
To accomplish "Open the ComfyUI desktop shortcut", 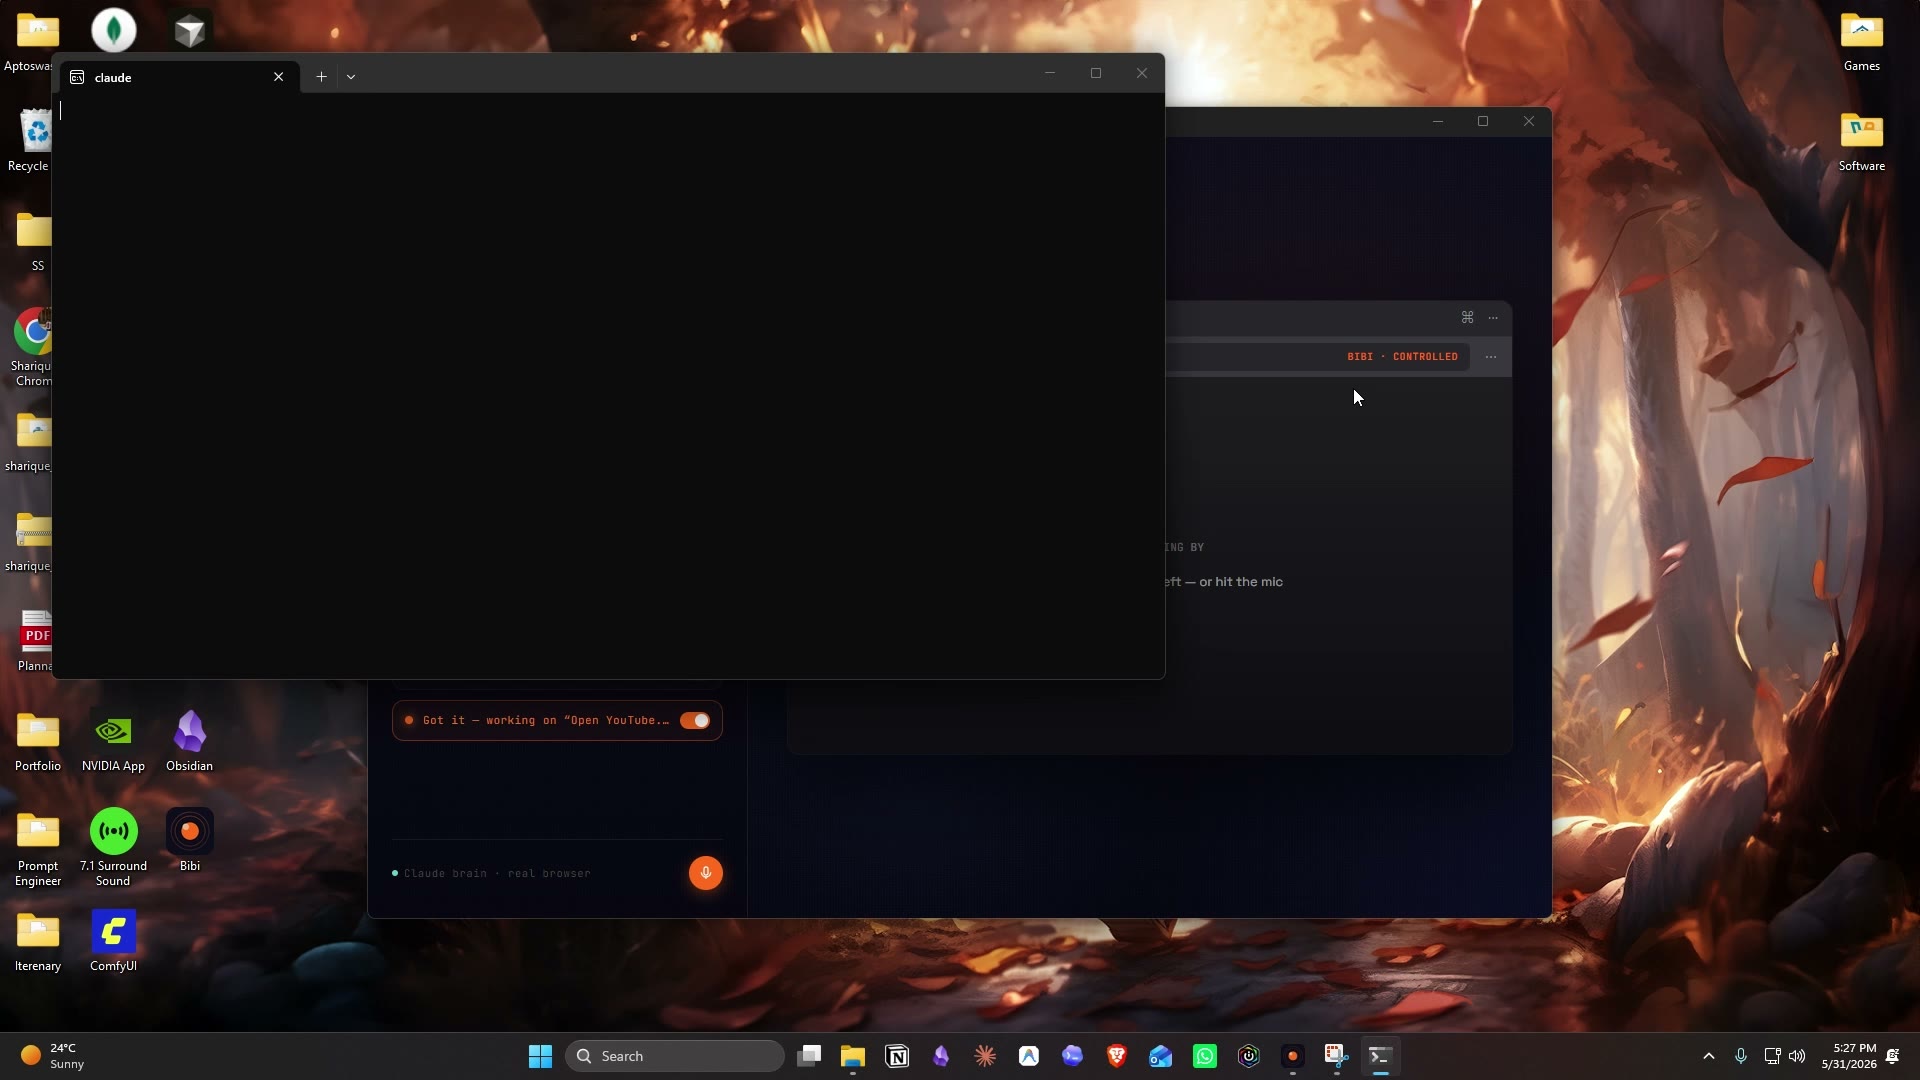I will pos(113,940).
